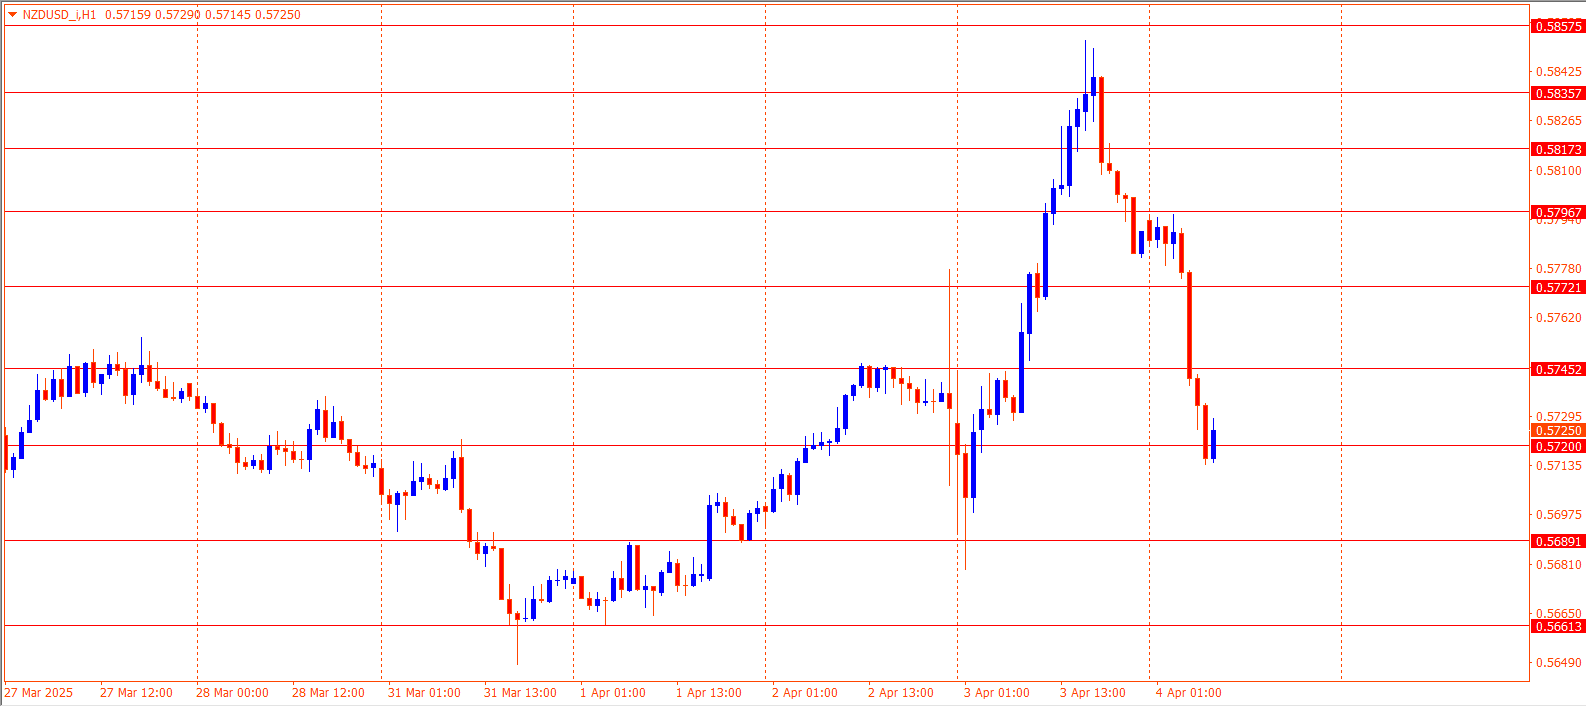1586x707 pixels.
Task: Select the 0.57721 level label
Action: (x=1558, y=288)
